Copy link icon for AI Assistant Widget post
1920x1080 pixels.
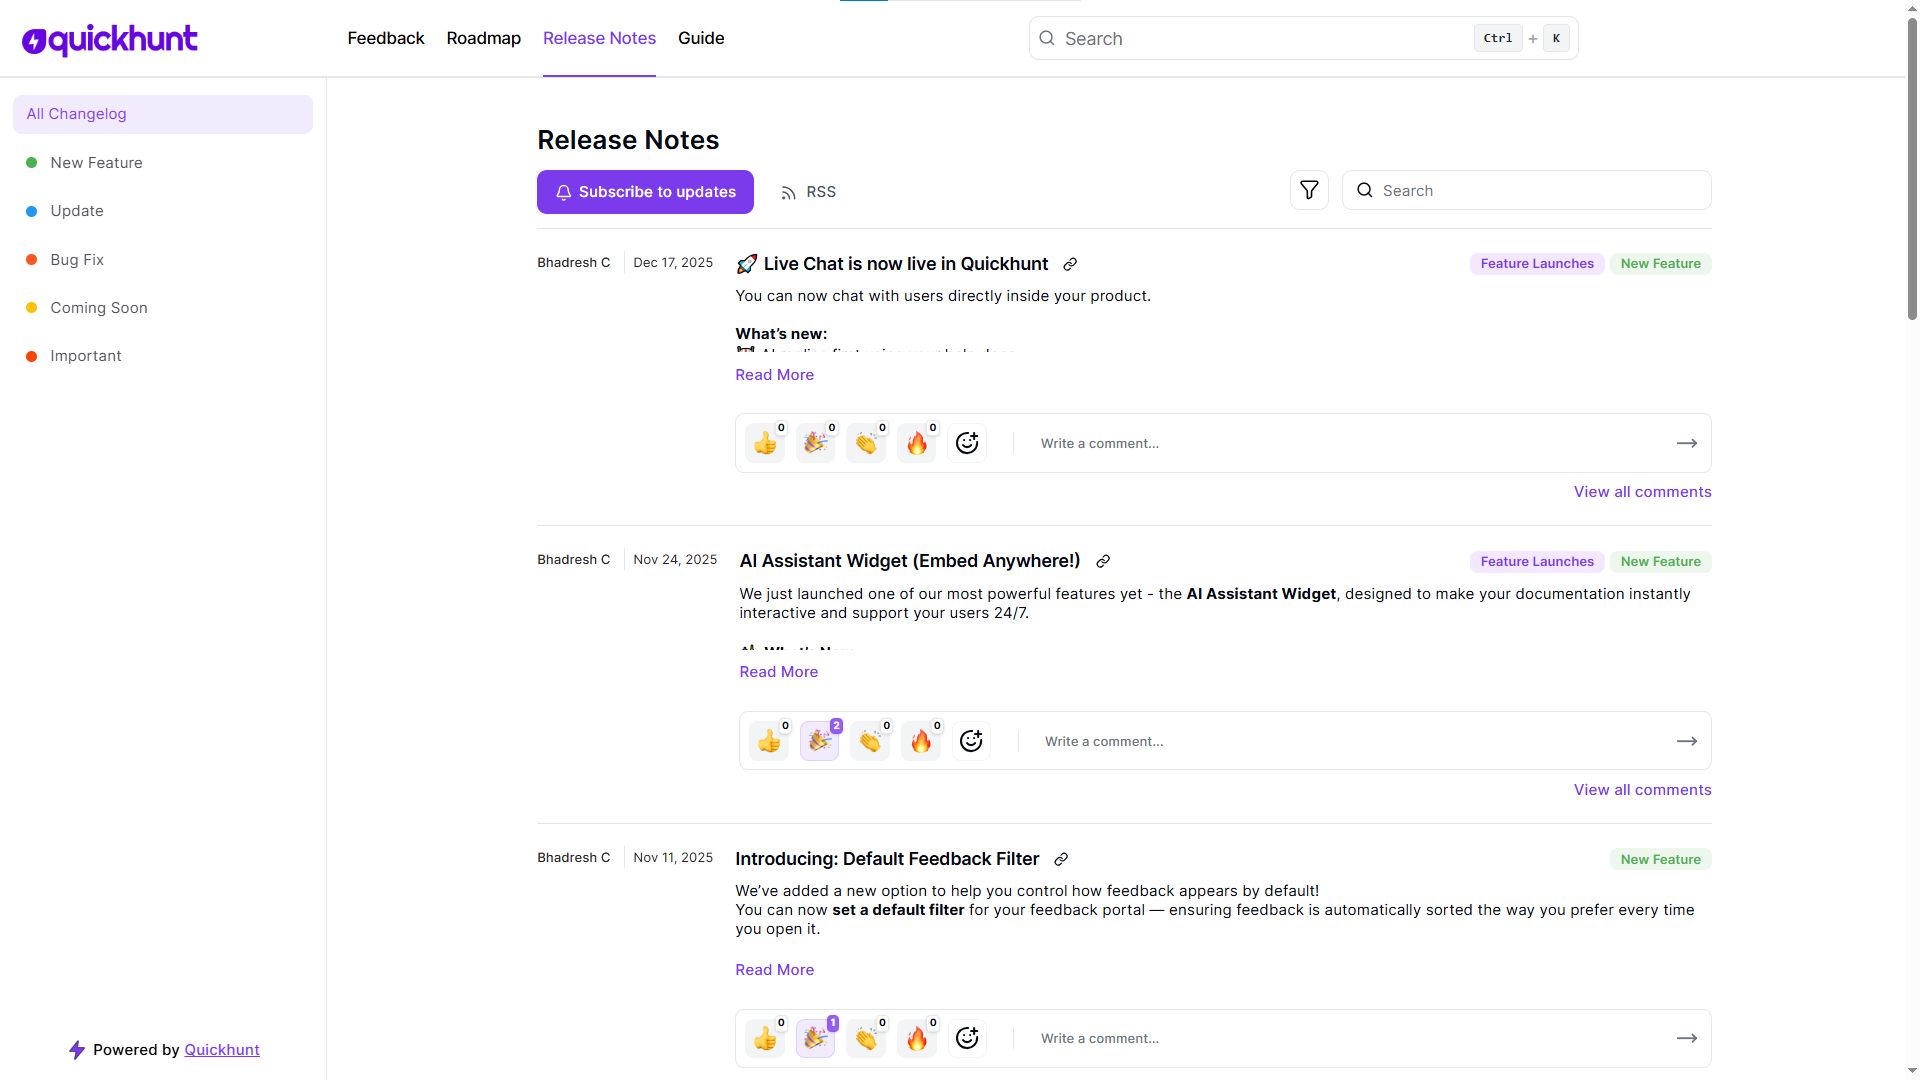click(1103, 561)
